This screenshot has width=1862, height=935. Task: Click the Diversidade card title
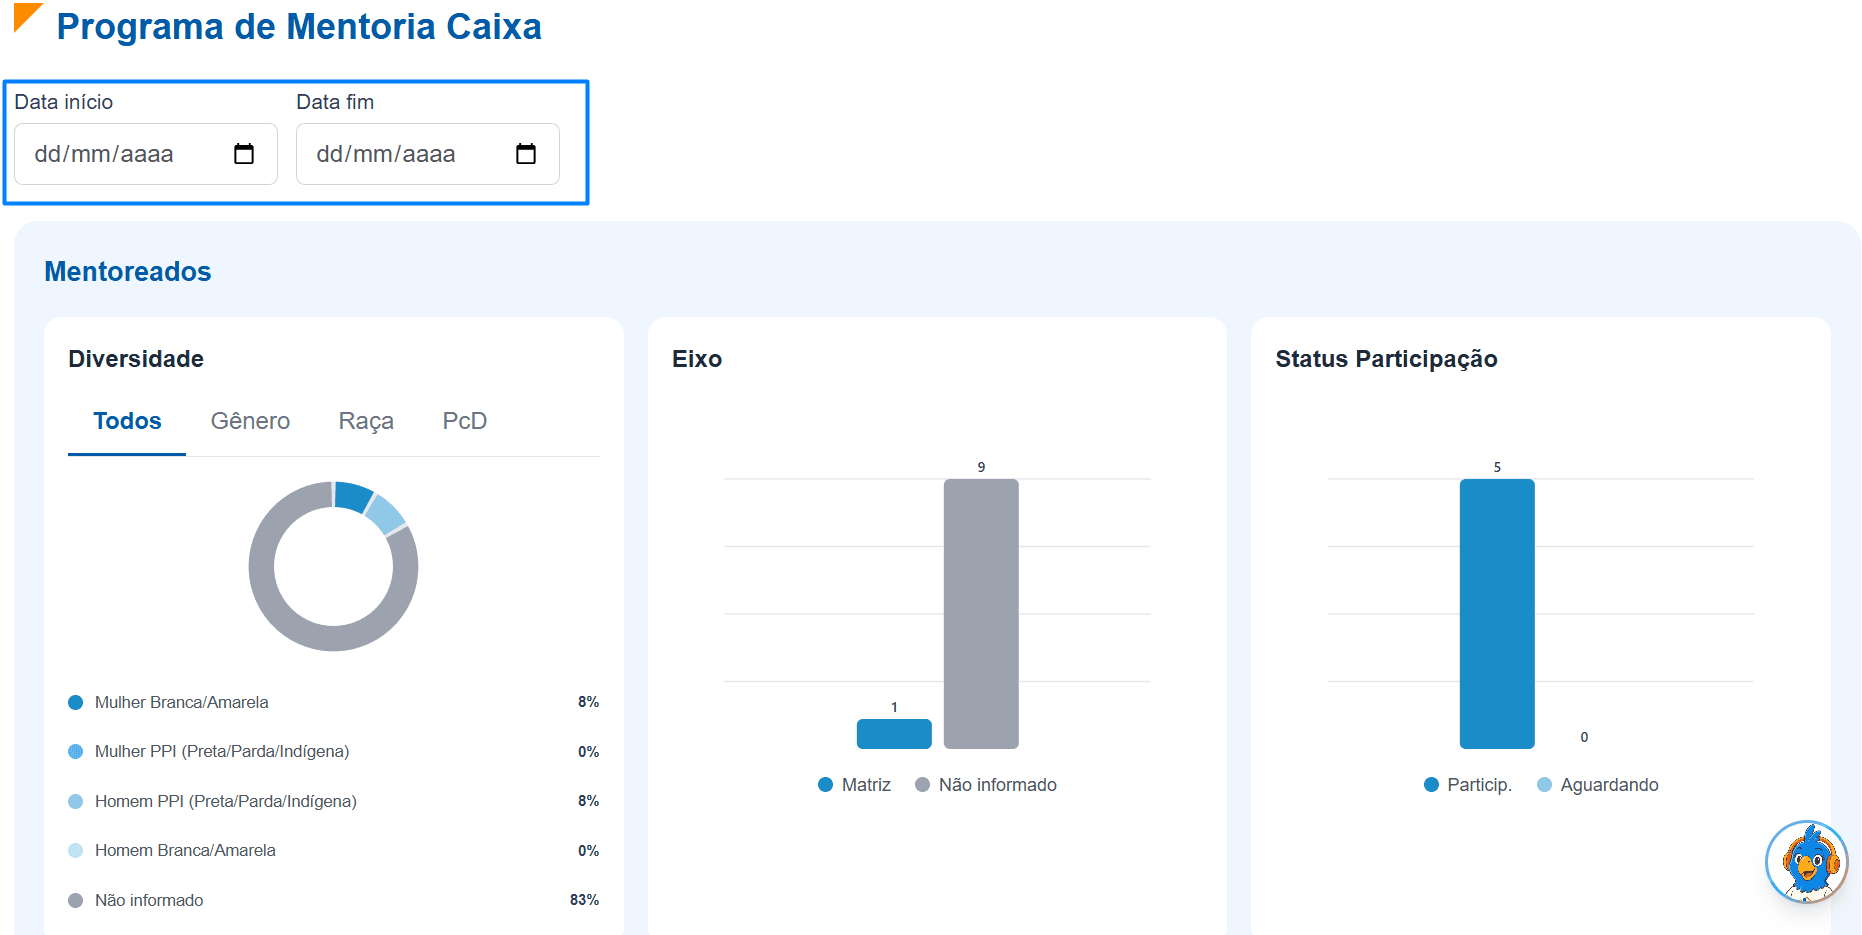point(136,359)
